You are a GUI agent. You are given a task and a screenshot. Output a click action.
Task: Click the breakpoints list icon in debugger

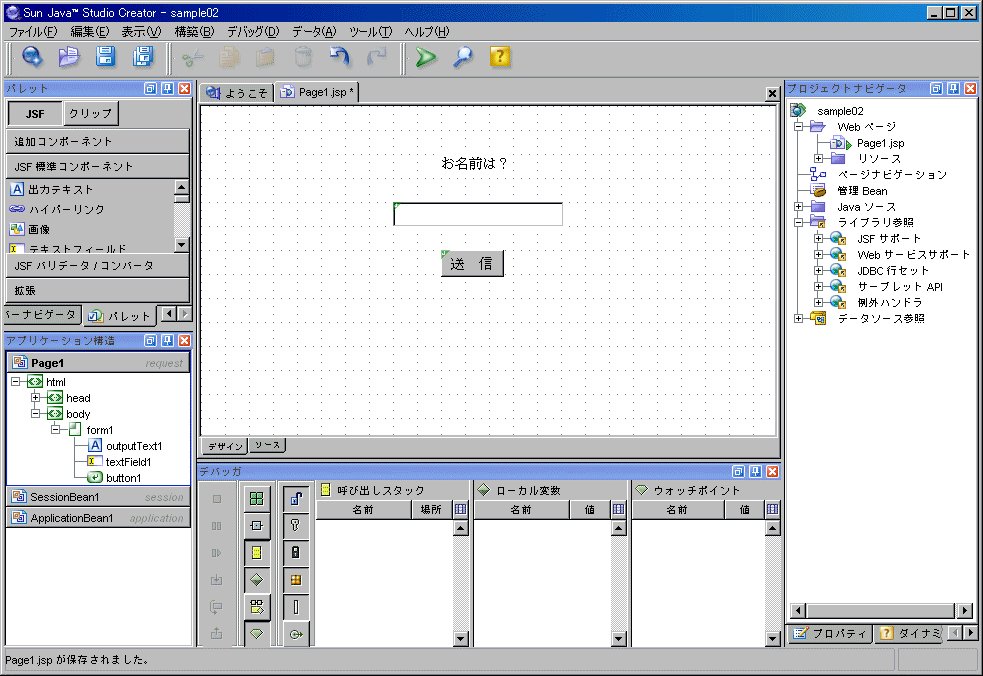pos(256,606)
